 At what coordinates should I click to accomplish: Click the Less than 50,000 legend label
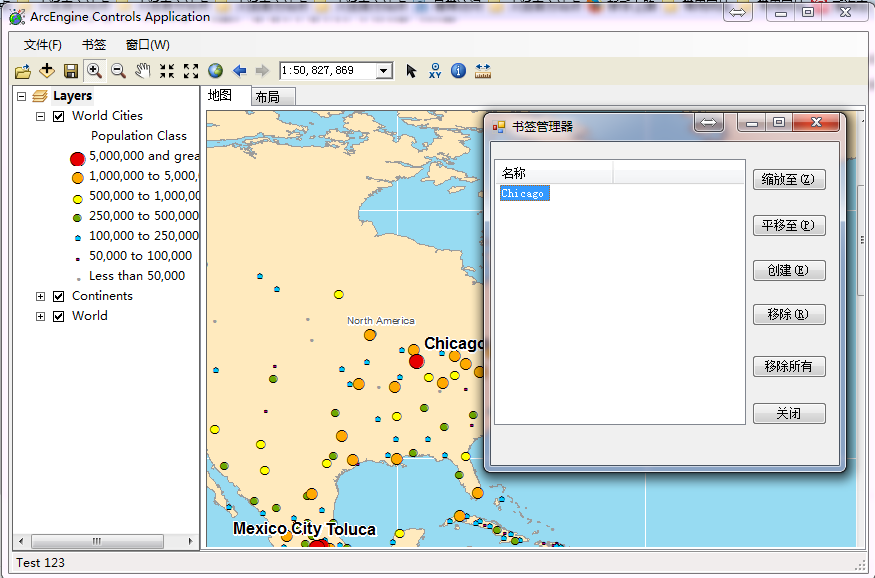pos(137,276)
